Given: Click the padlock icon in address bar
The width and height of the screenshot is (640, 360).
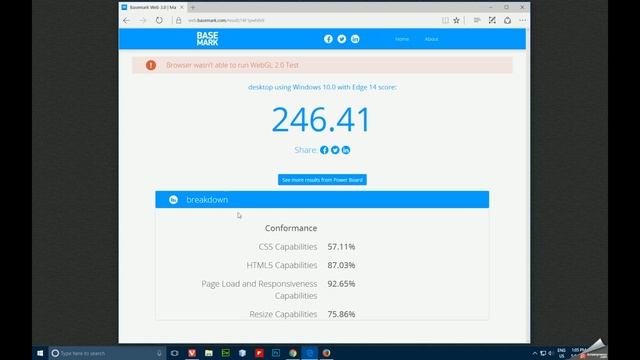Looking at the screenshot, I should click(178, 20).
